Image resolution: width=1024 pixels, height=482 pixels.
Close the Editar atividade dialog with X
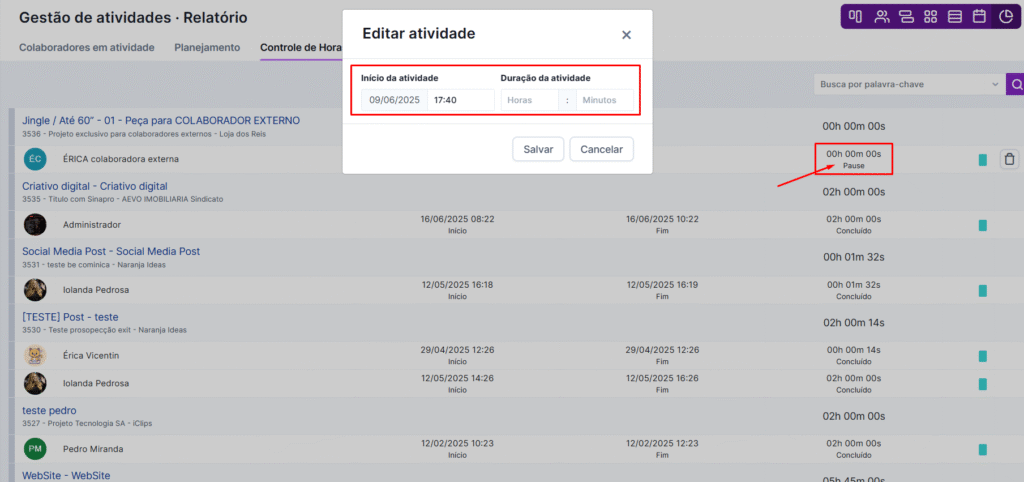(626, 35)
